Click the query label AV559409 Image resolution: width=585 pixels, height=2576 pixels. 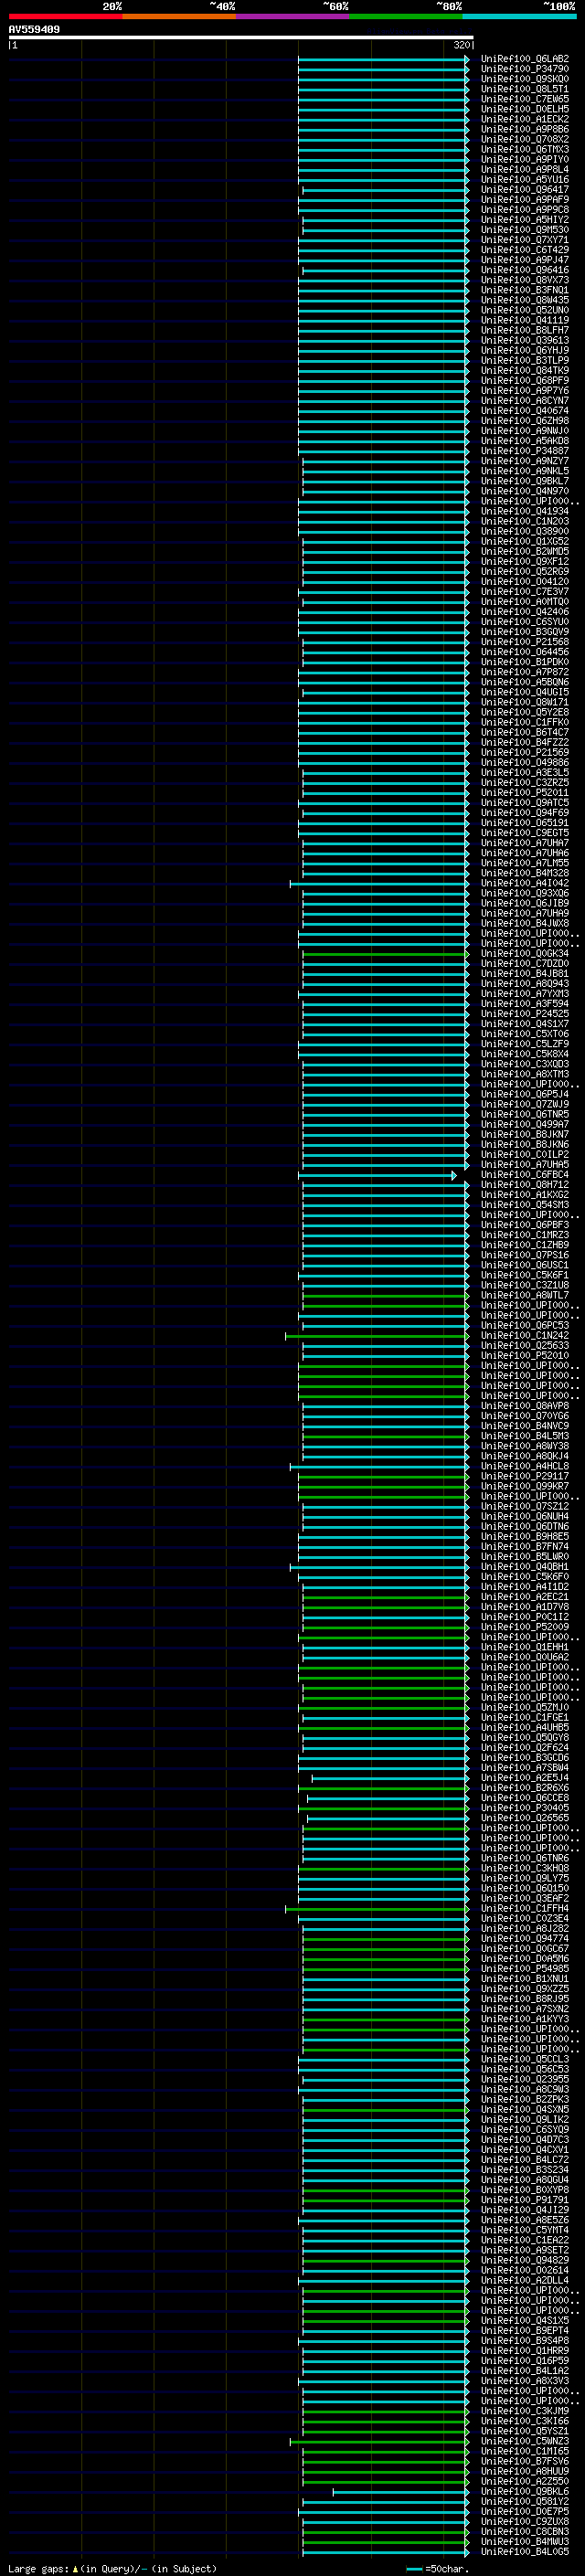point(34,29)
